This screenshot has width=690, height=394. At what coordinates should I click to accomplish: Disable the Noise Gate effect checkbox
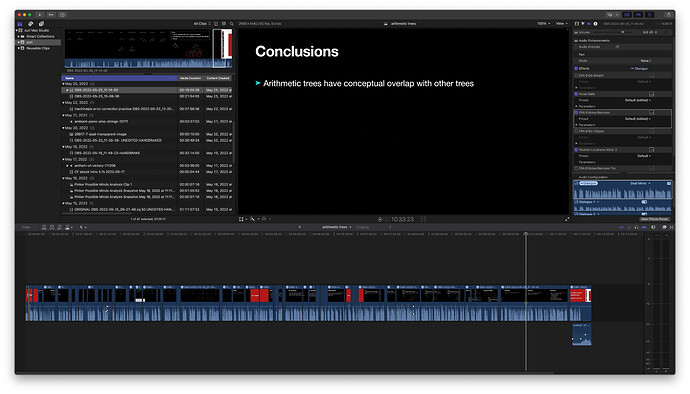click(x=576, y=94)
